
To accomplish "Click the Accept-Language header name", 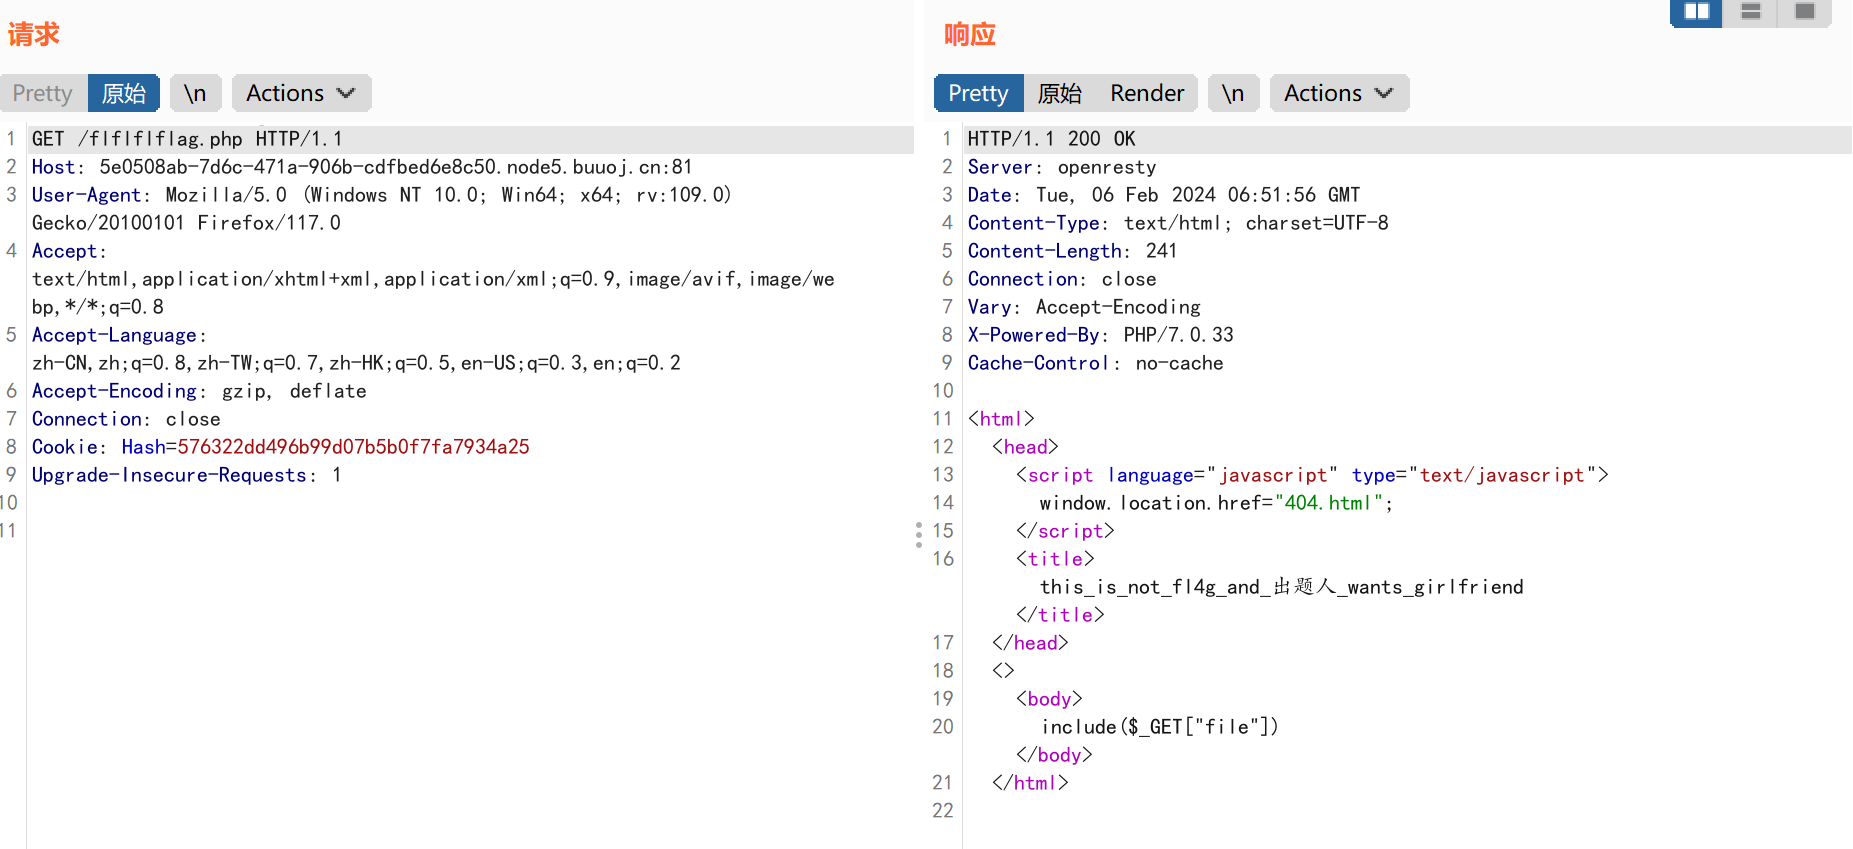I will tap(114, 335).
